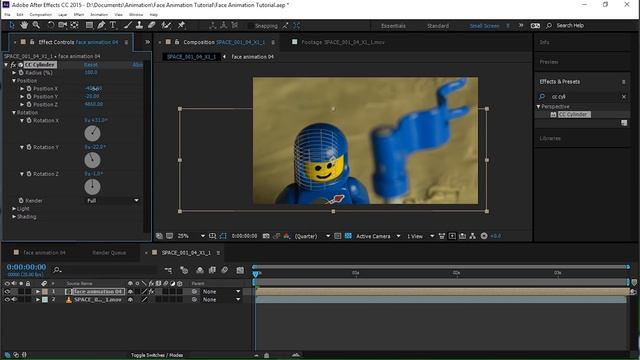The height and width of the screenshot is (360, 640).
Task: Select the Roto Brush tool
Action: tap(166, 25)
